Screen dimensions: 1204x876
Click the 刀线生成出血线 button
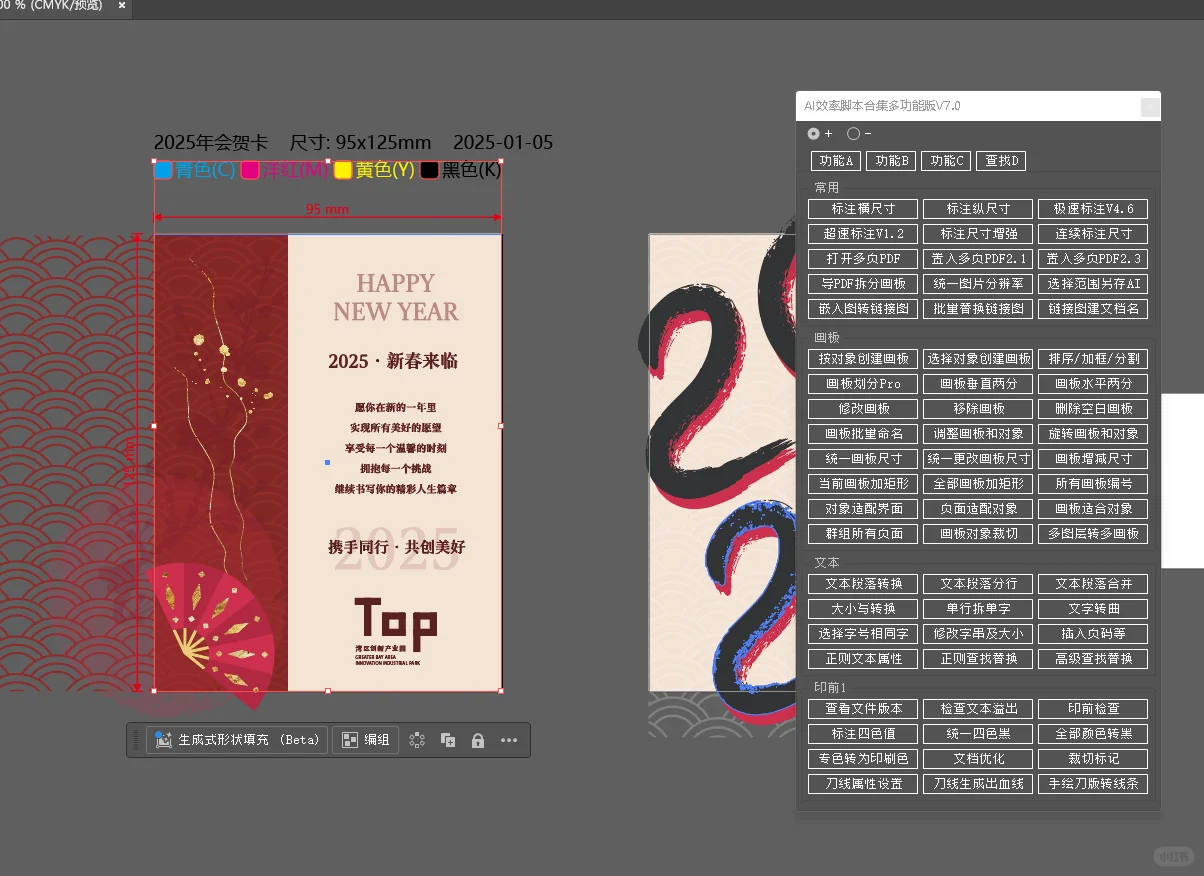click(x=978, y=783)
